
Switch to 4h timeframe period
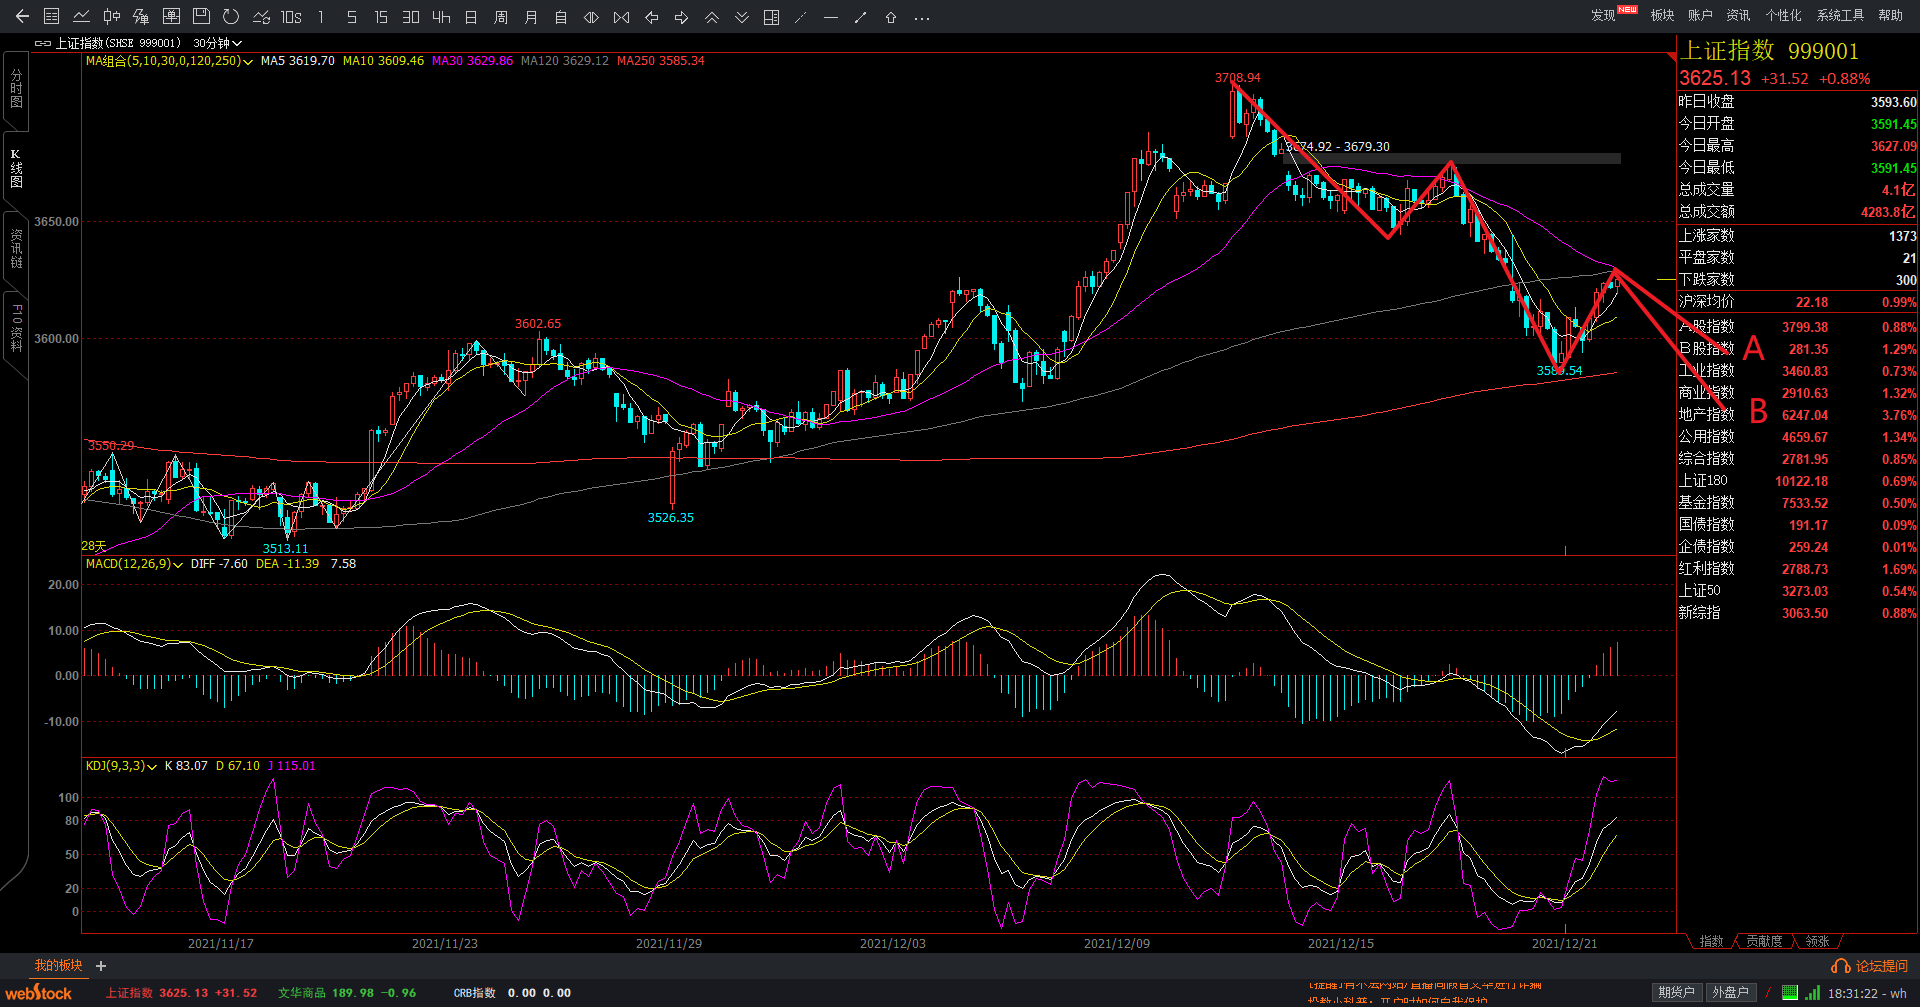[441, 17]
